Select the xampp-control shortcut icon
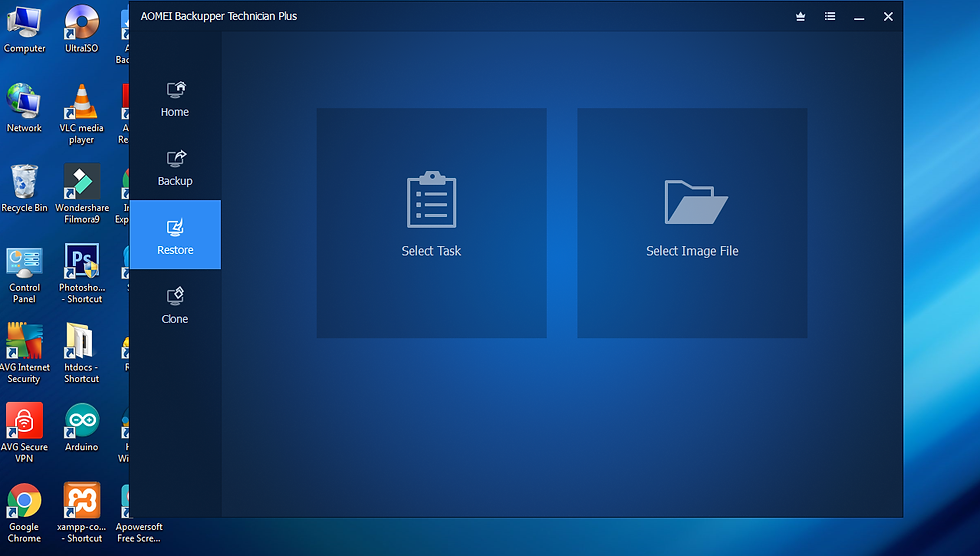 pos(82,513)
